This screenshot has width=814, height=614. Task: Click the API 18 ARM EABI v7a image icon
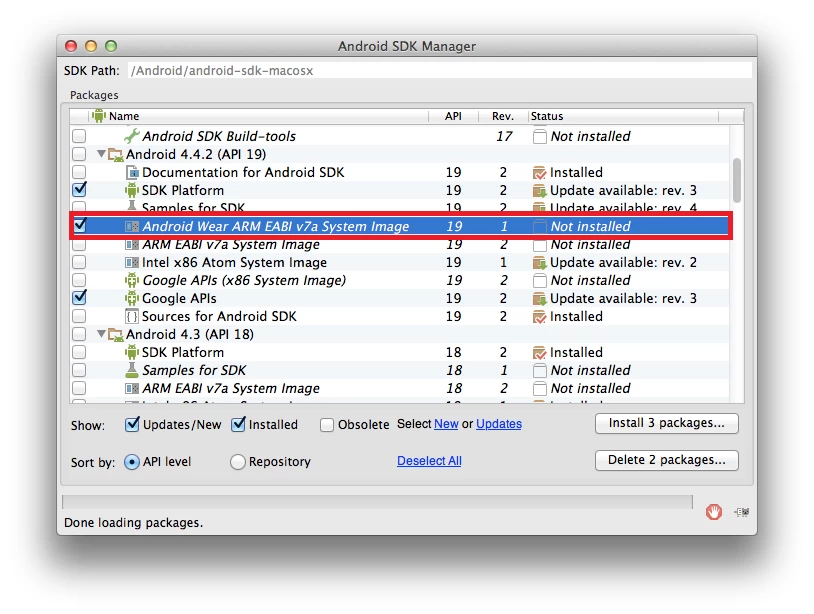(x=132, y=389)
